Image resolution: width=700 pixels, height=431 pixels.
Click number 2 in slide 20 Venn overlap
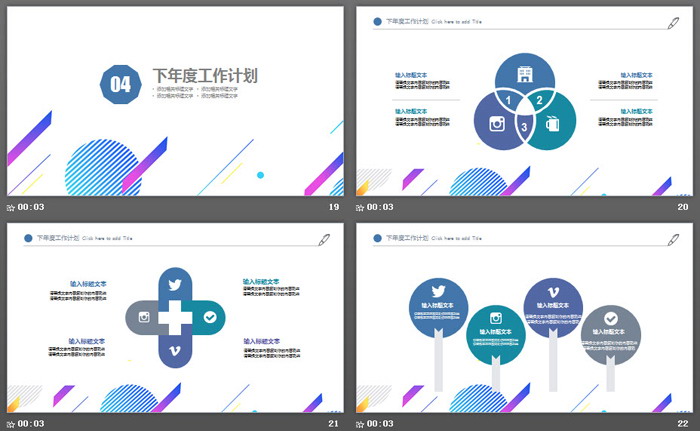click(x=539, y=100)
